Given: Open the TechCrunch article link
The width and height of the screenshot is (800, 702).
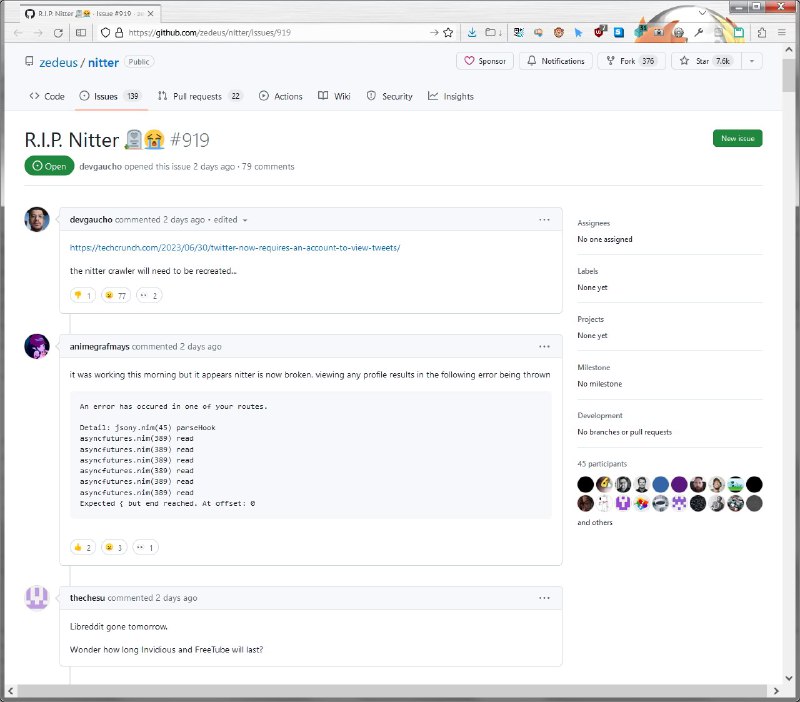Looking at the screenshot, I should tap(235, 248).
